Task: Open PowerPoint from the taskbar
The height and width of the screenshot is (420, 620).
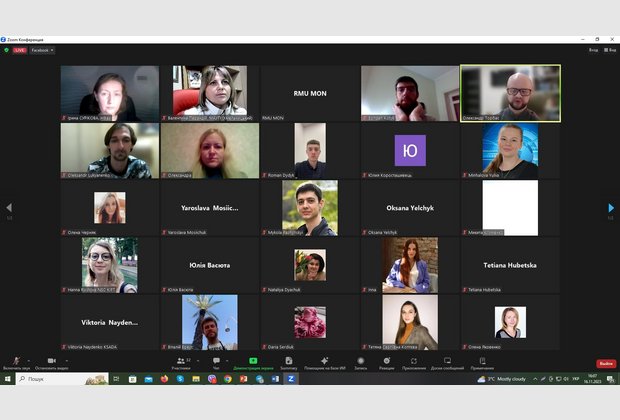Action: (x=244, y=379)
